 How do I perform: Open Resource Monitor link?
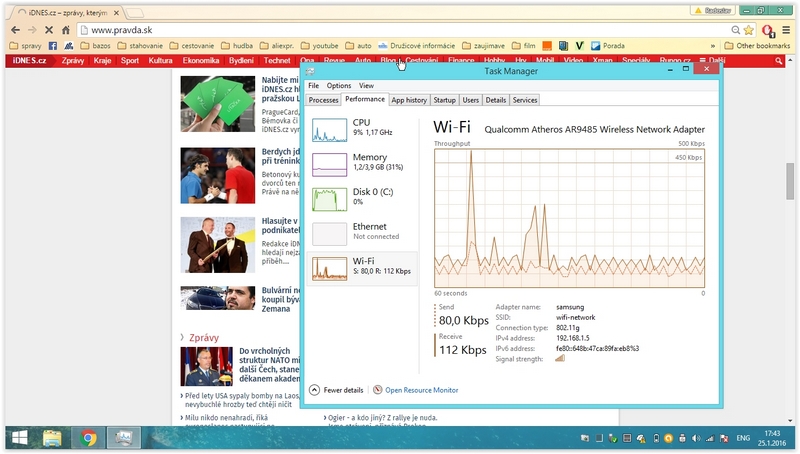pyautogui.click(x=421, y=390)
